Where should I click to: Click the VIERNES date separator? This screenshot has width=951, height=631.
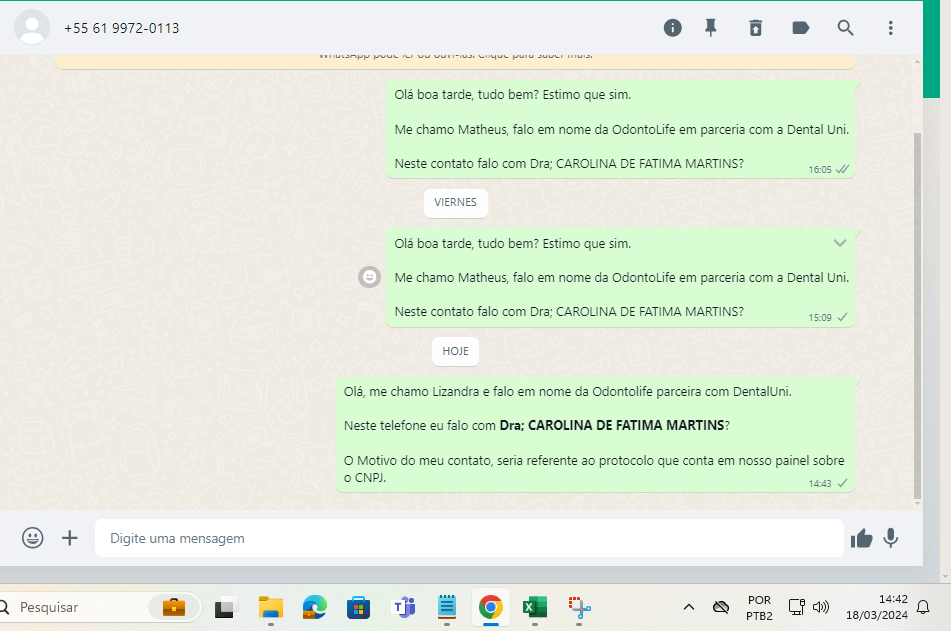(x=455, y=203)
